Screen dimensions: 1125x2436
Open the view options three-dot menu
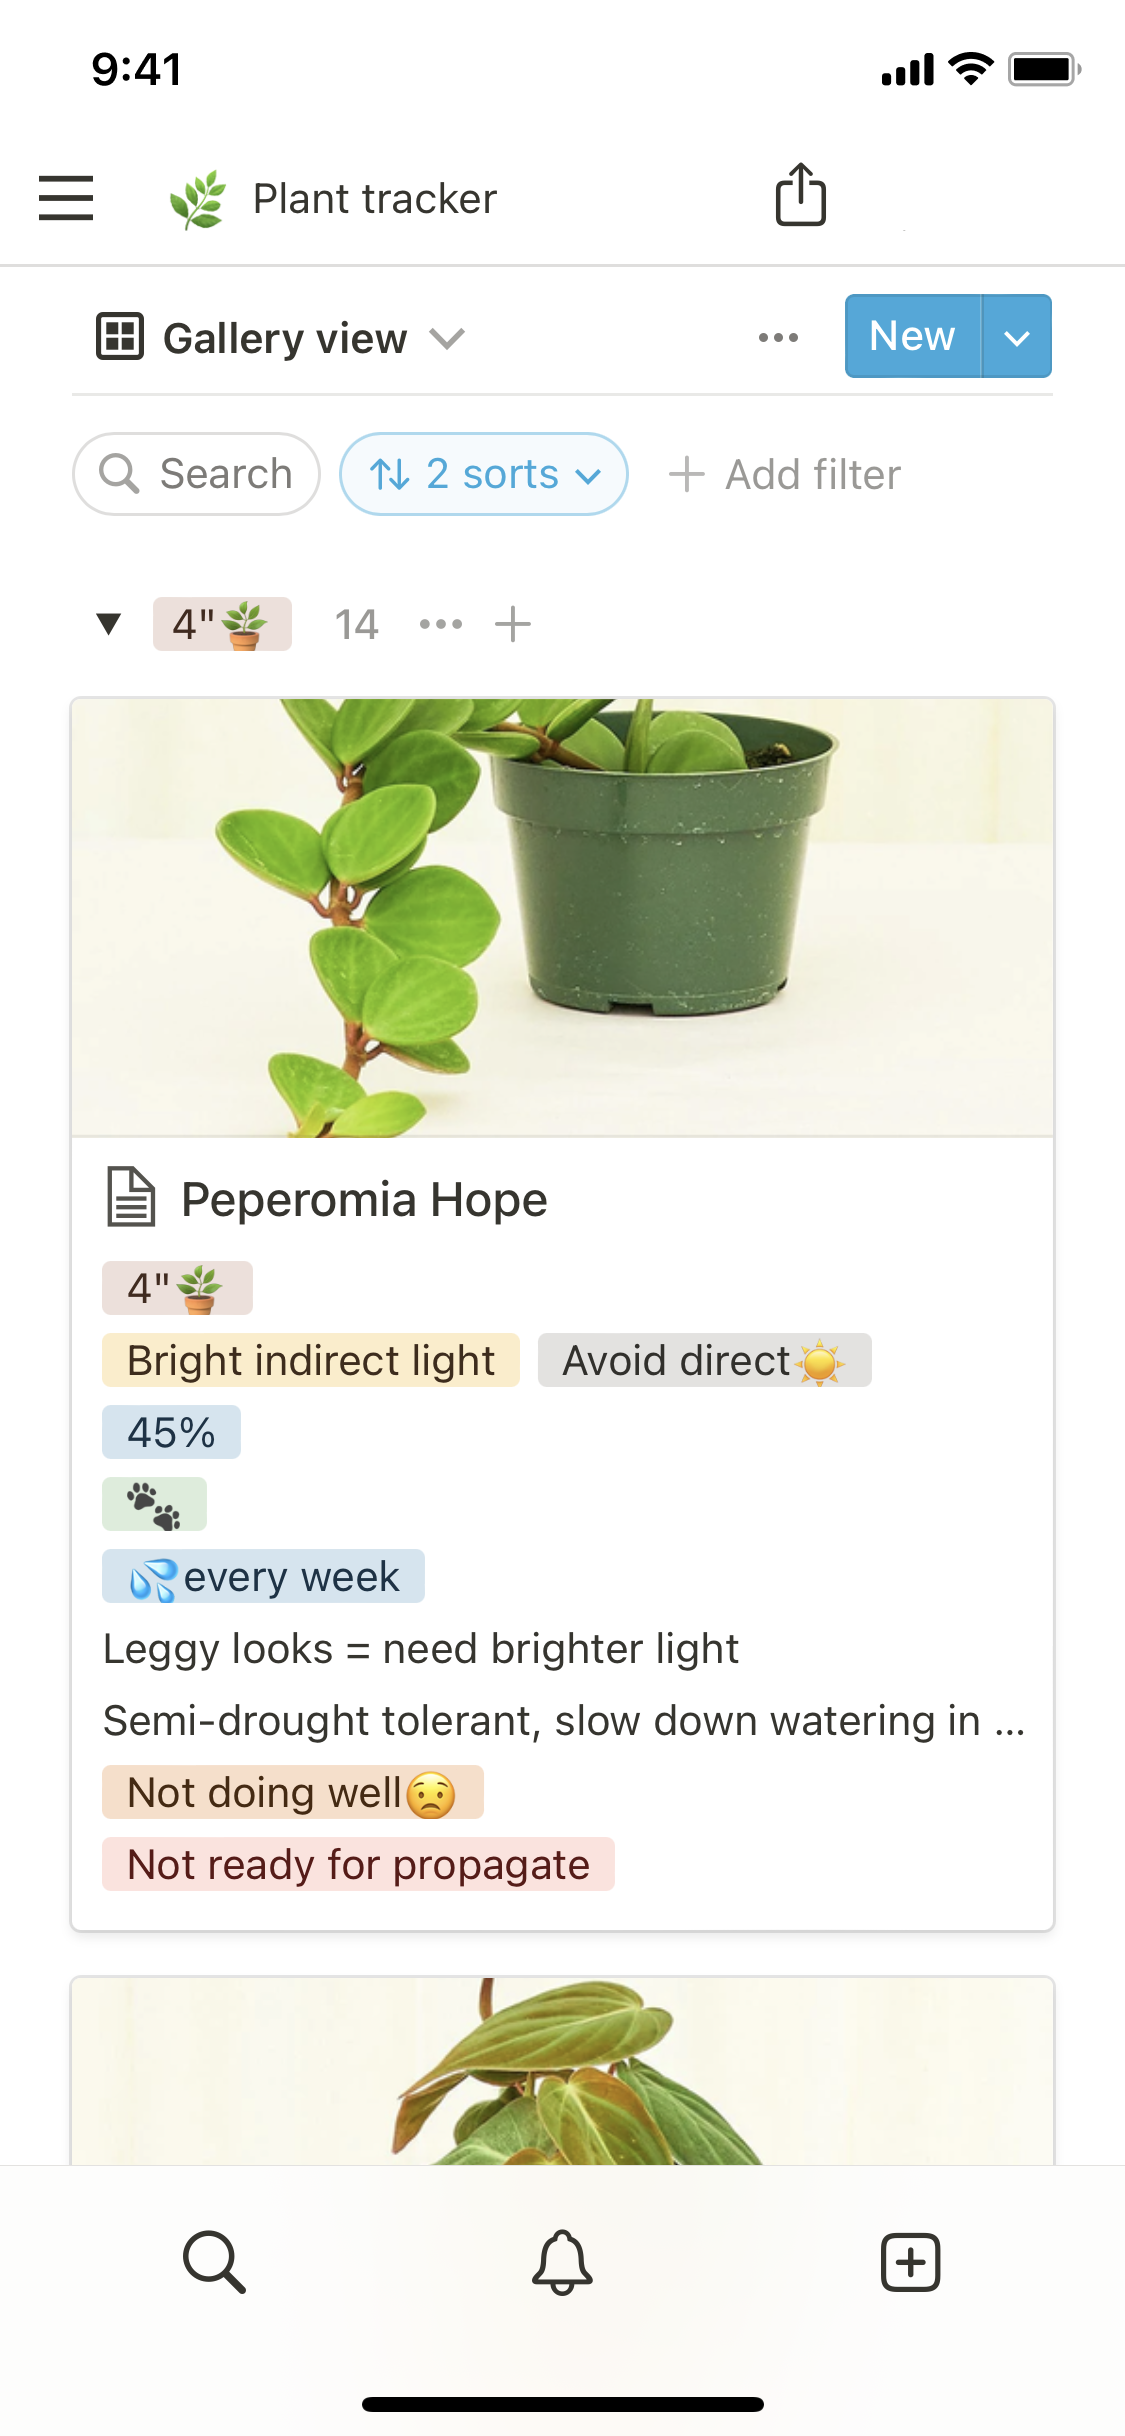coord(778,338)
